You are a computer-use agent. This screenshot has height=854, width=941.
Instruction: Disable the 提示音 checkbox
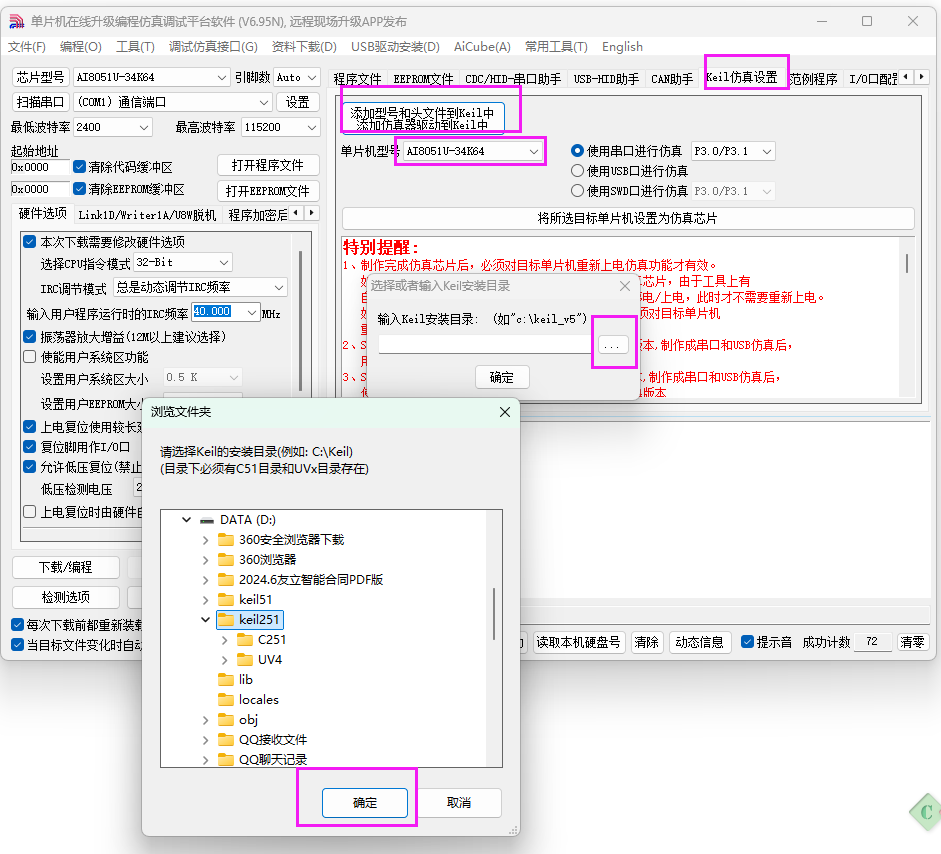(x=747, y=642)
